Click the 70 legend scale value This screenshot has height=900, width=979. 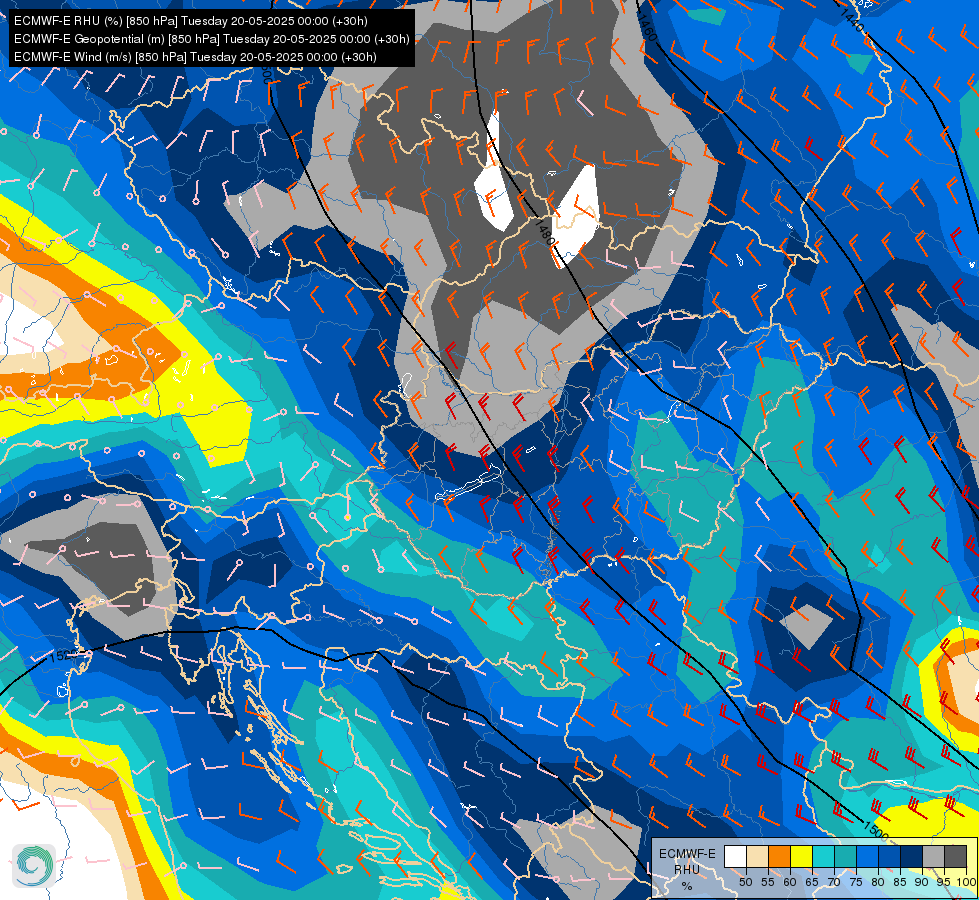point(834,882)
